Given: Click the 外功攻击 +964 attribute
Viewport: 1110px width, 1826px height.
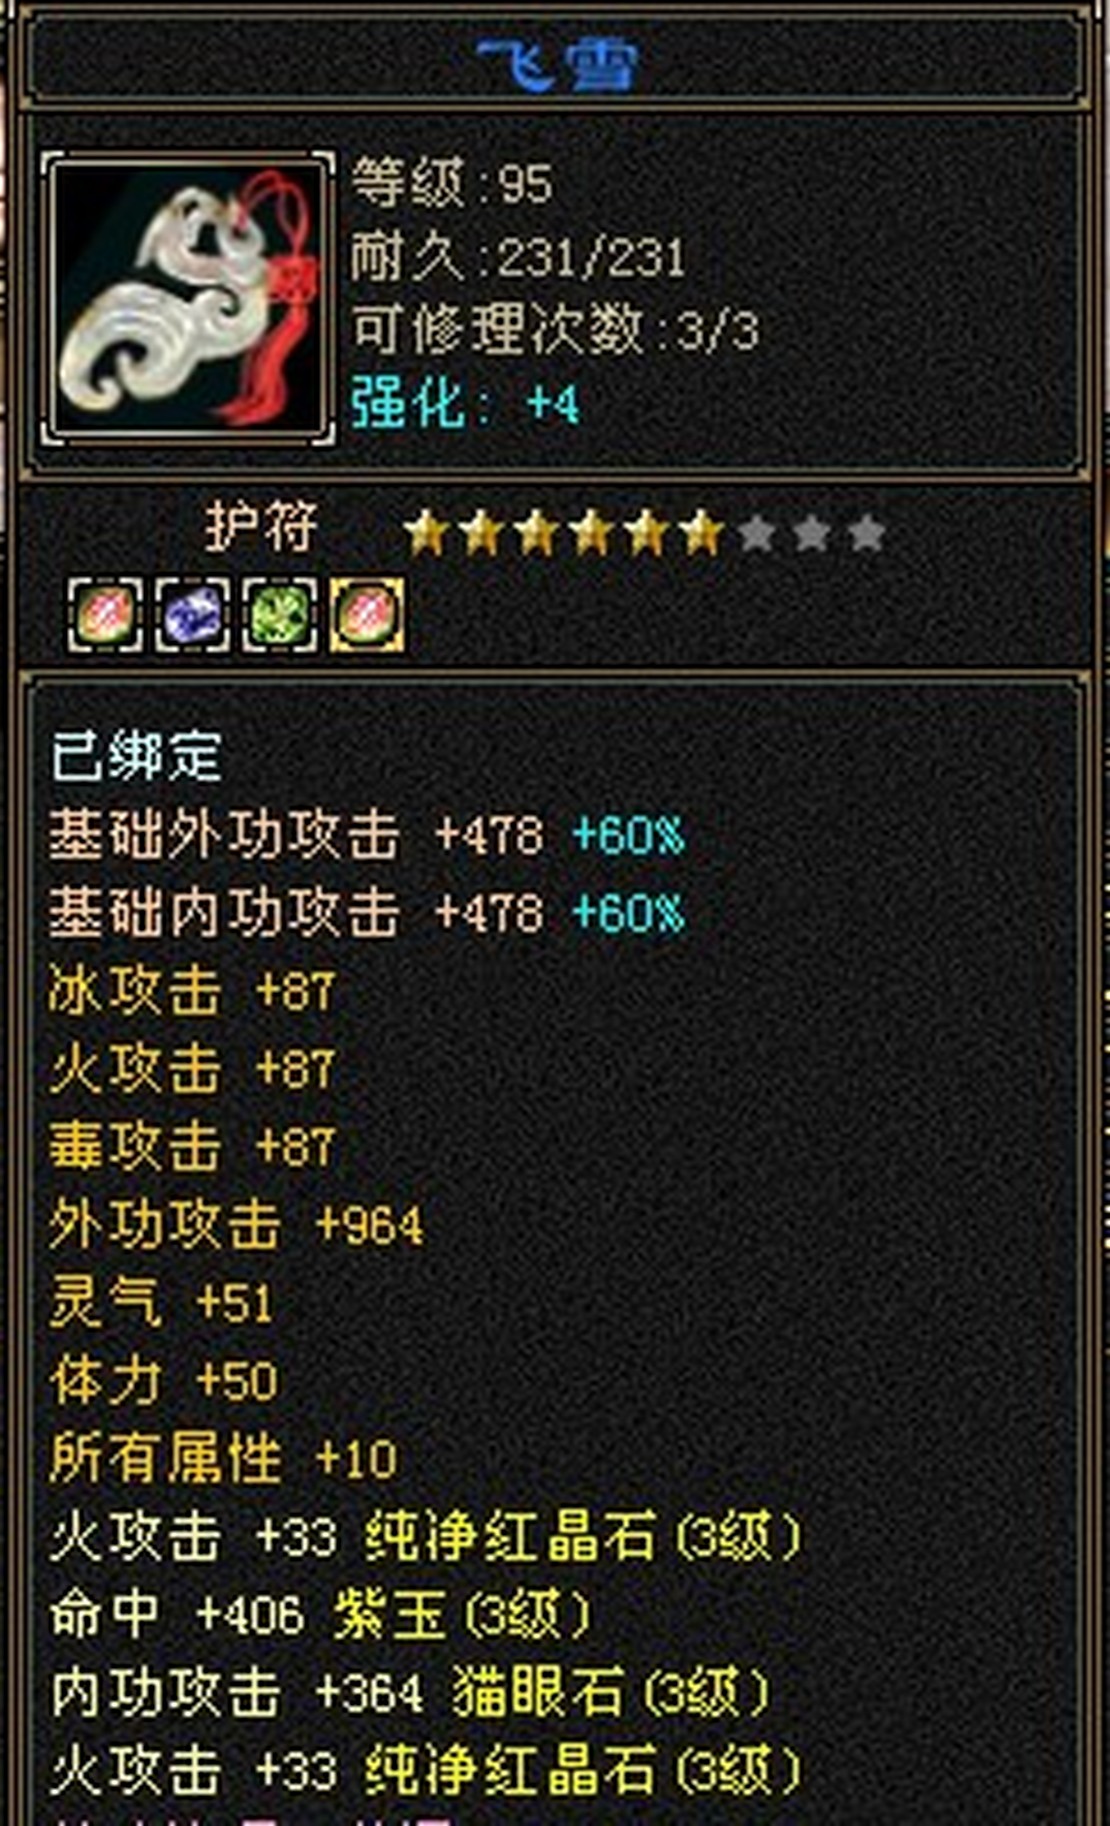Looking at the screenshot, I should [x=236, y=1225].
